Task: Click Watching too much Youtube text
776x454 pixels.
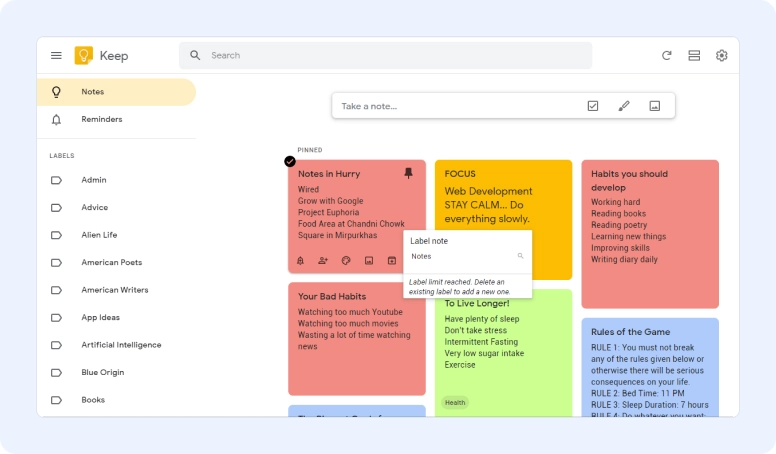Action: point(350,312)
